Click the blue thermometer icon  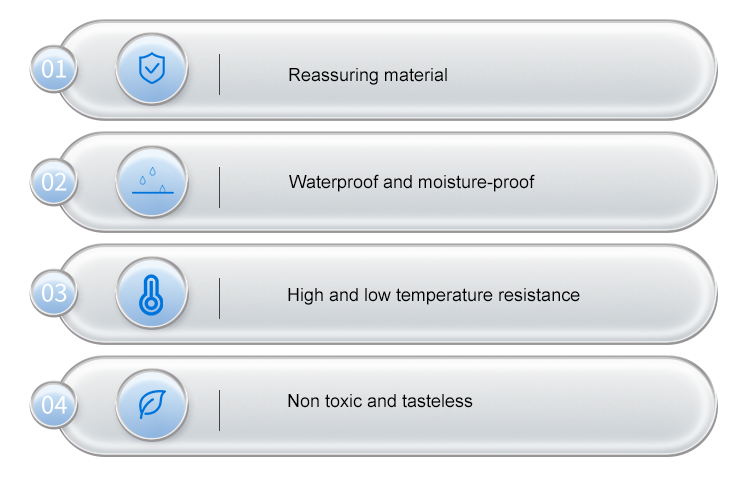click(x=151, y=294)
